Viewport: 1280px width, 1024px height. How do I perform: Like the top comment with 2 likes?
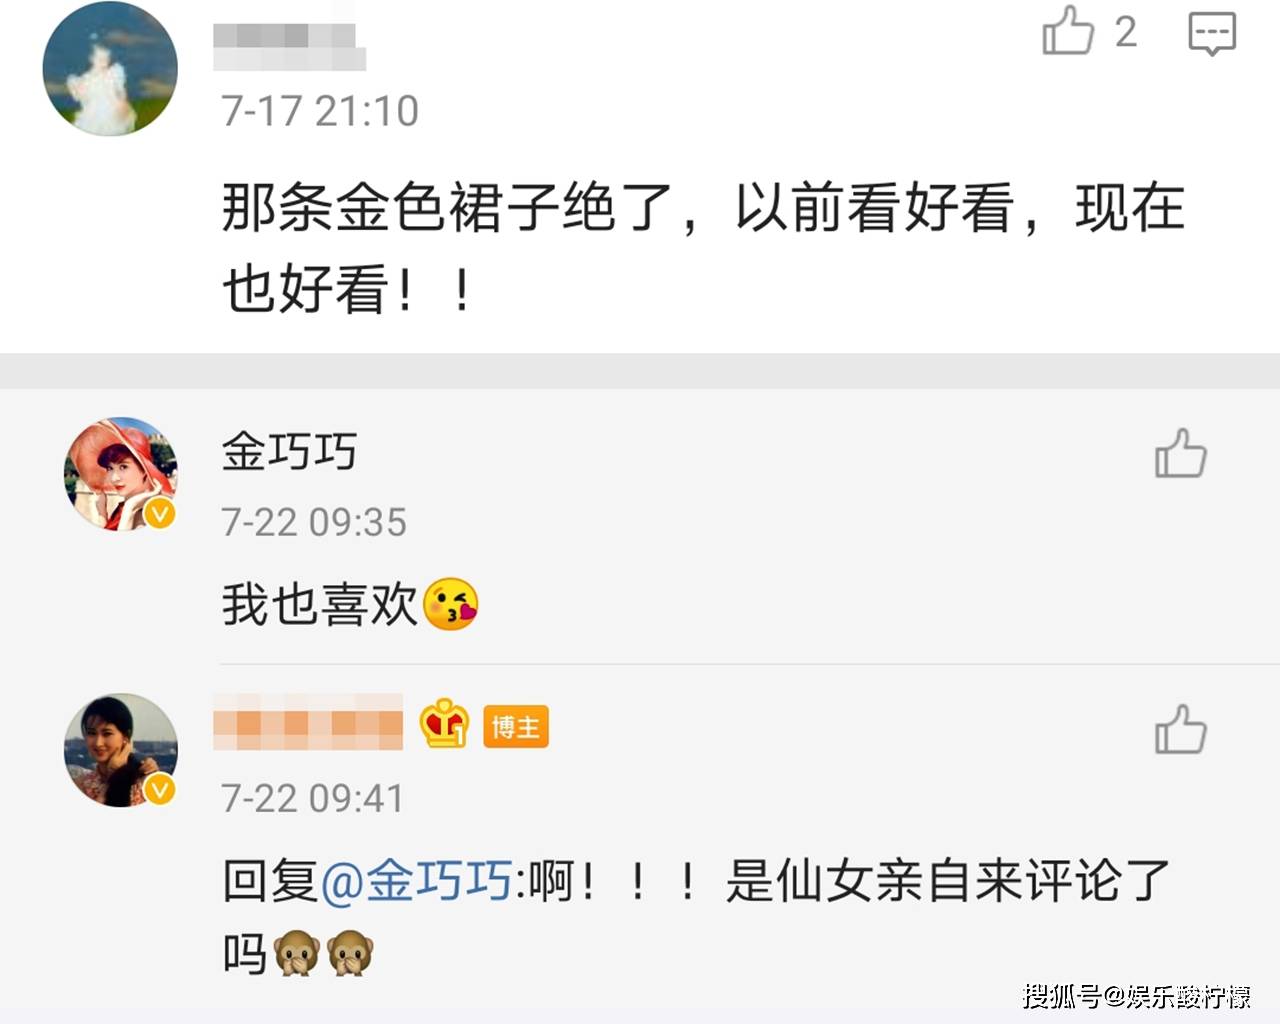tap(1068, 31)
